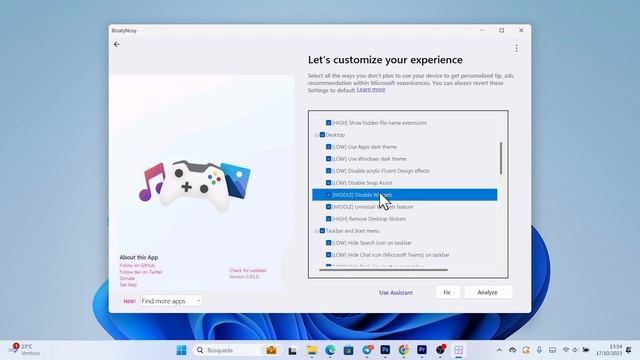Open the Find more apps dropdown
The image size is (640, 360).
point(171,301)
